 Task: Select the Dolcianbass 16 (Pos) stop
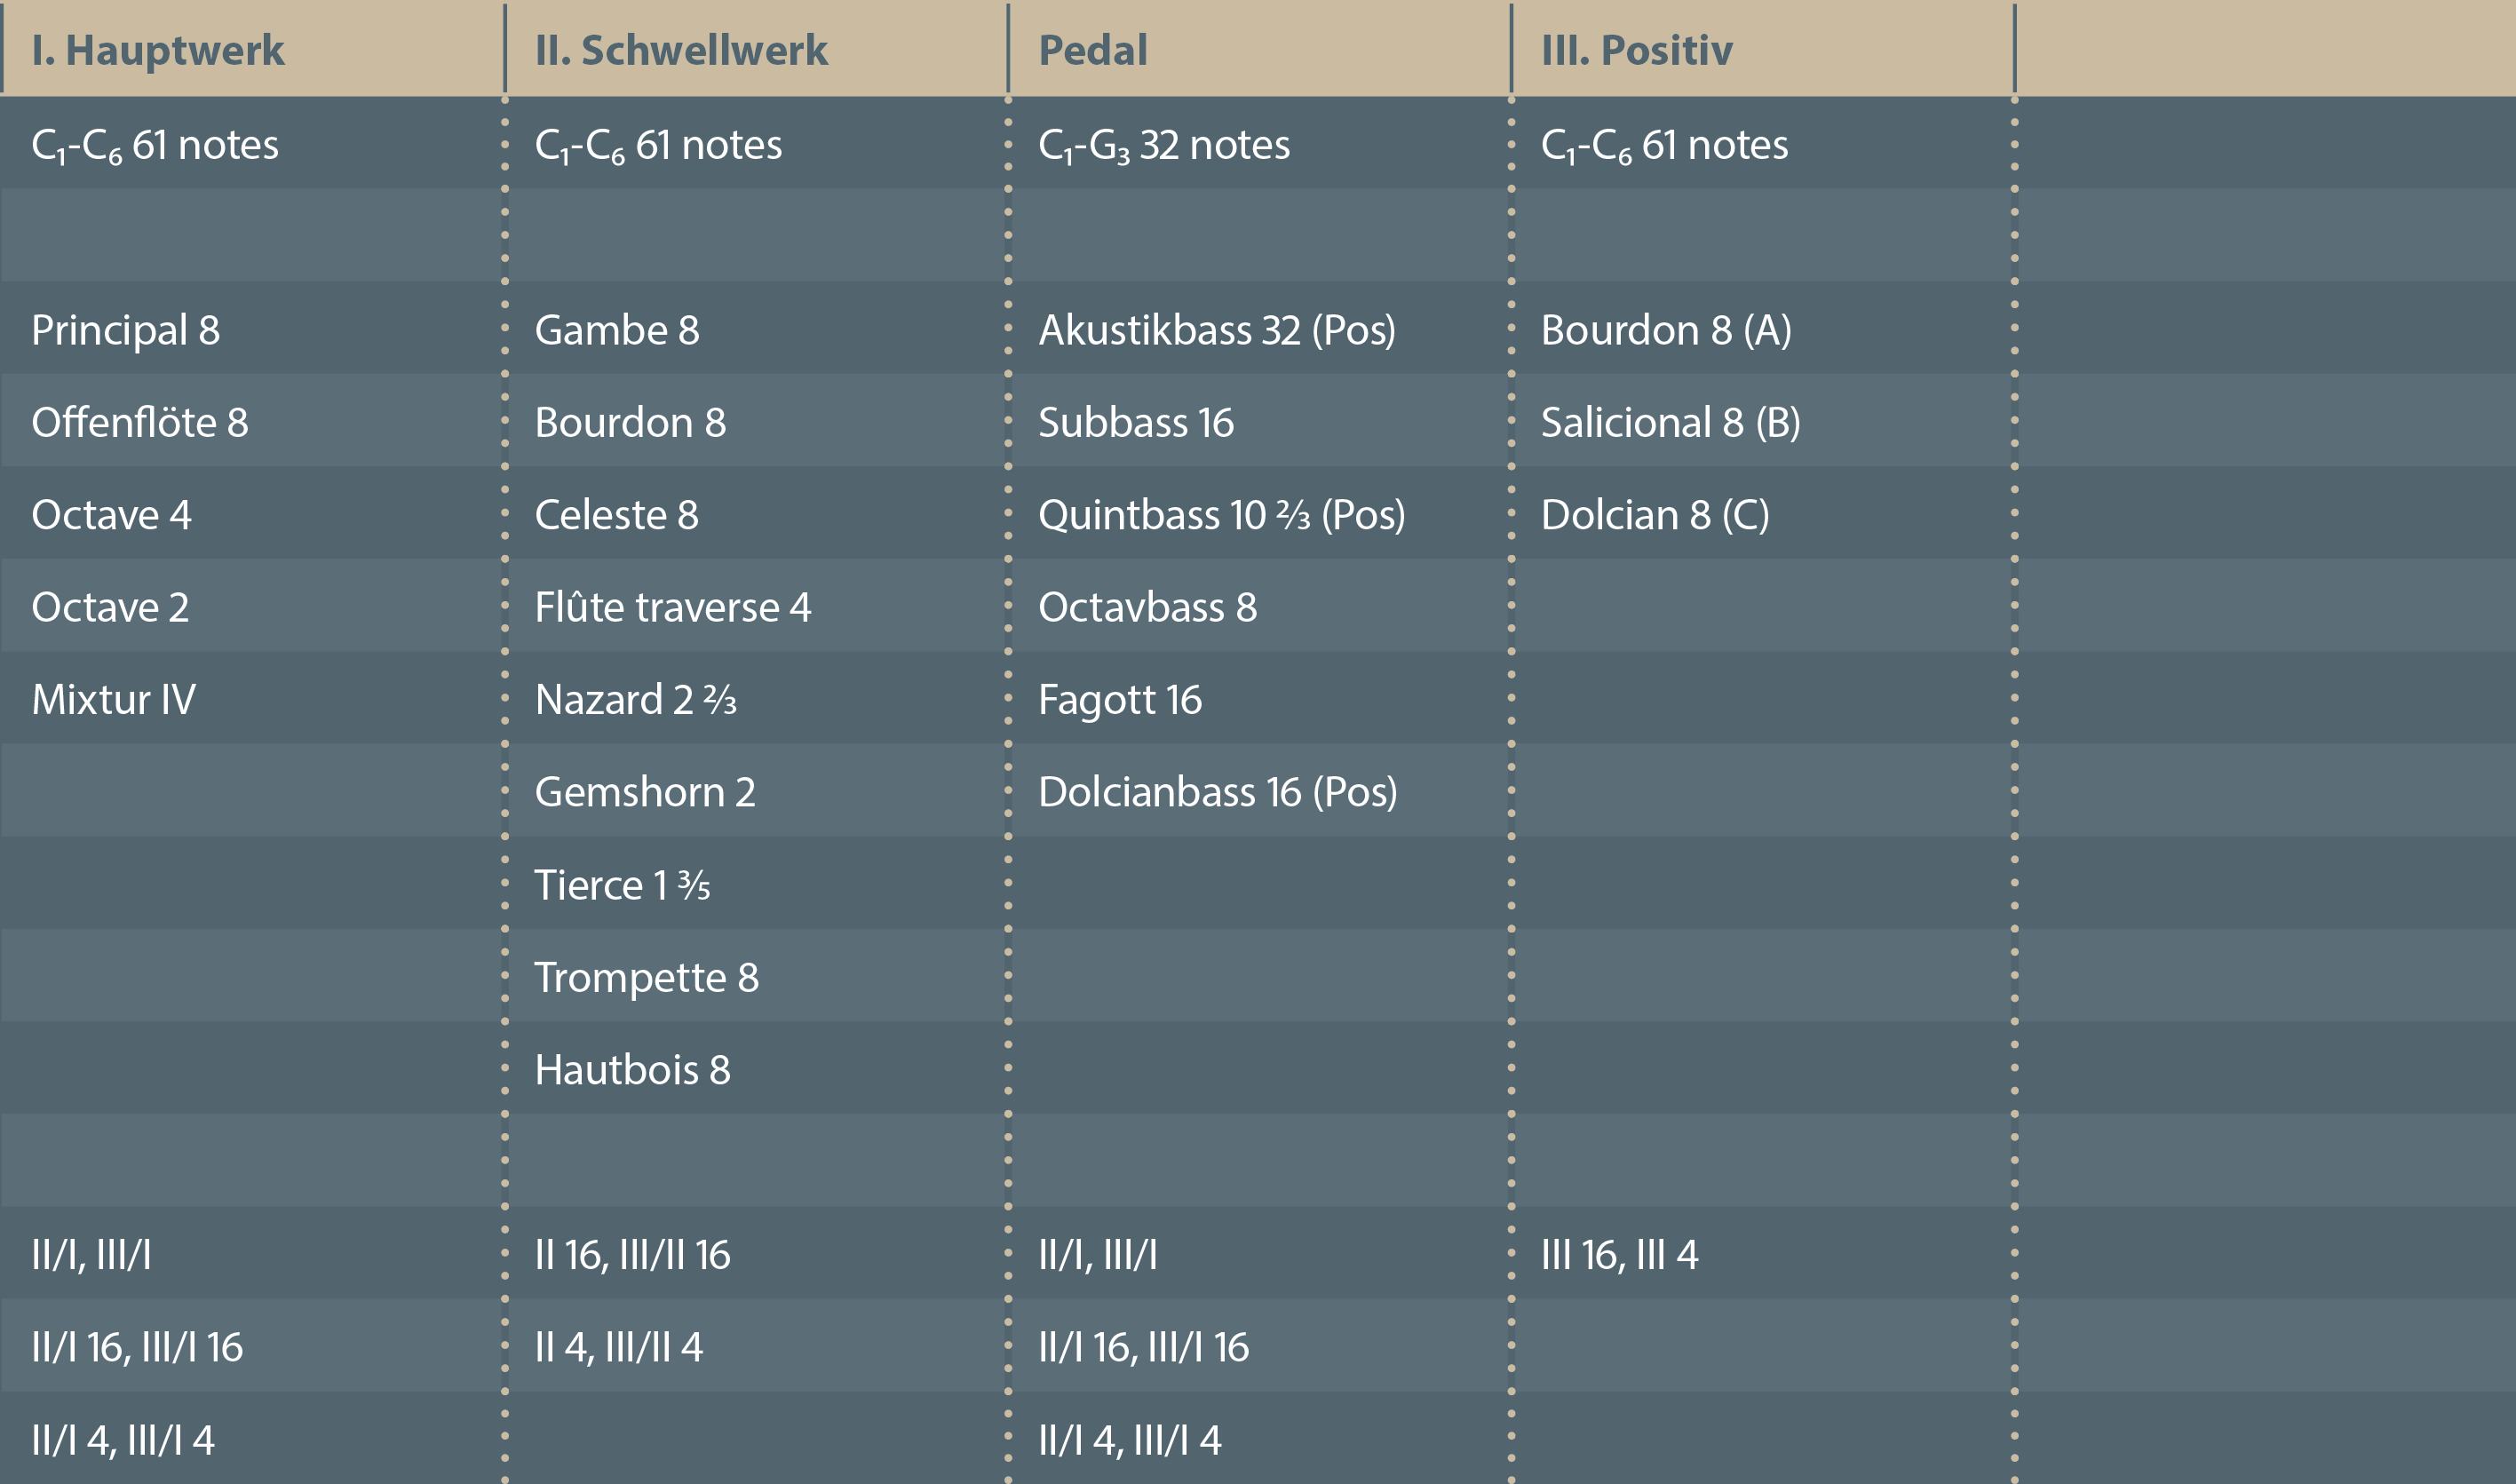pyautogui.click(x=1218, y=792)
